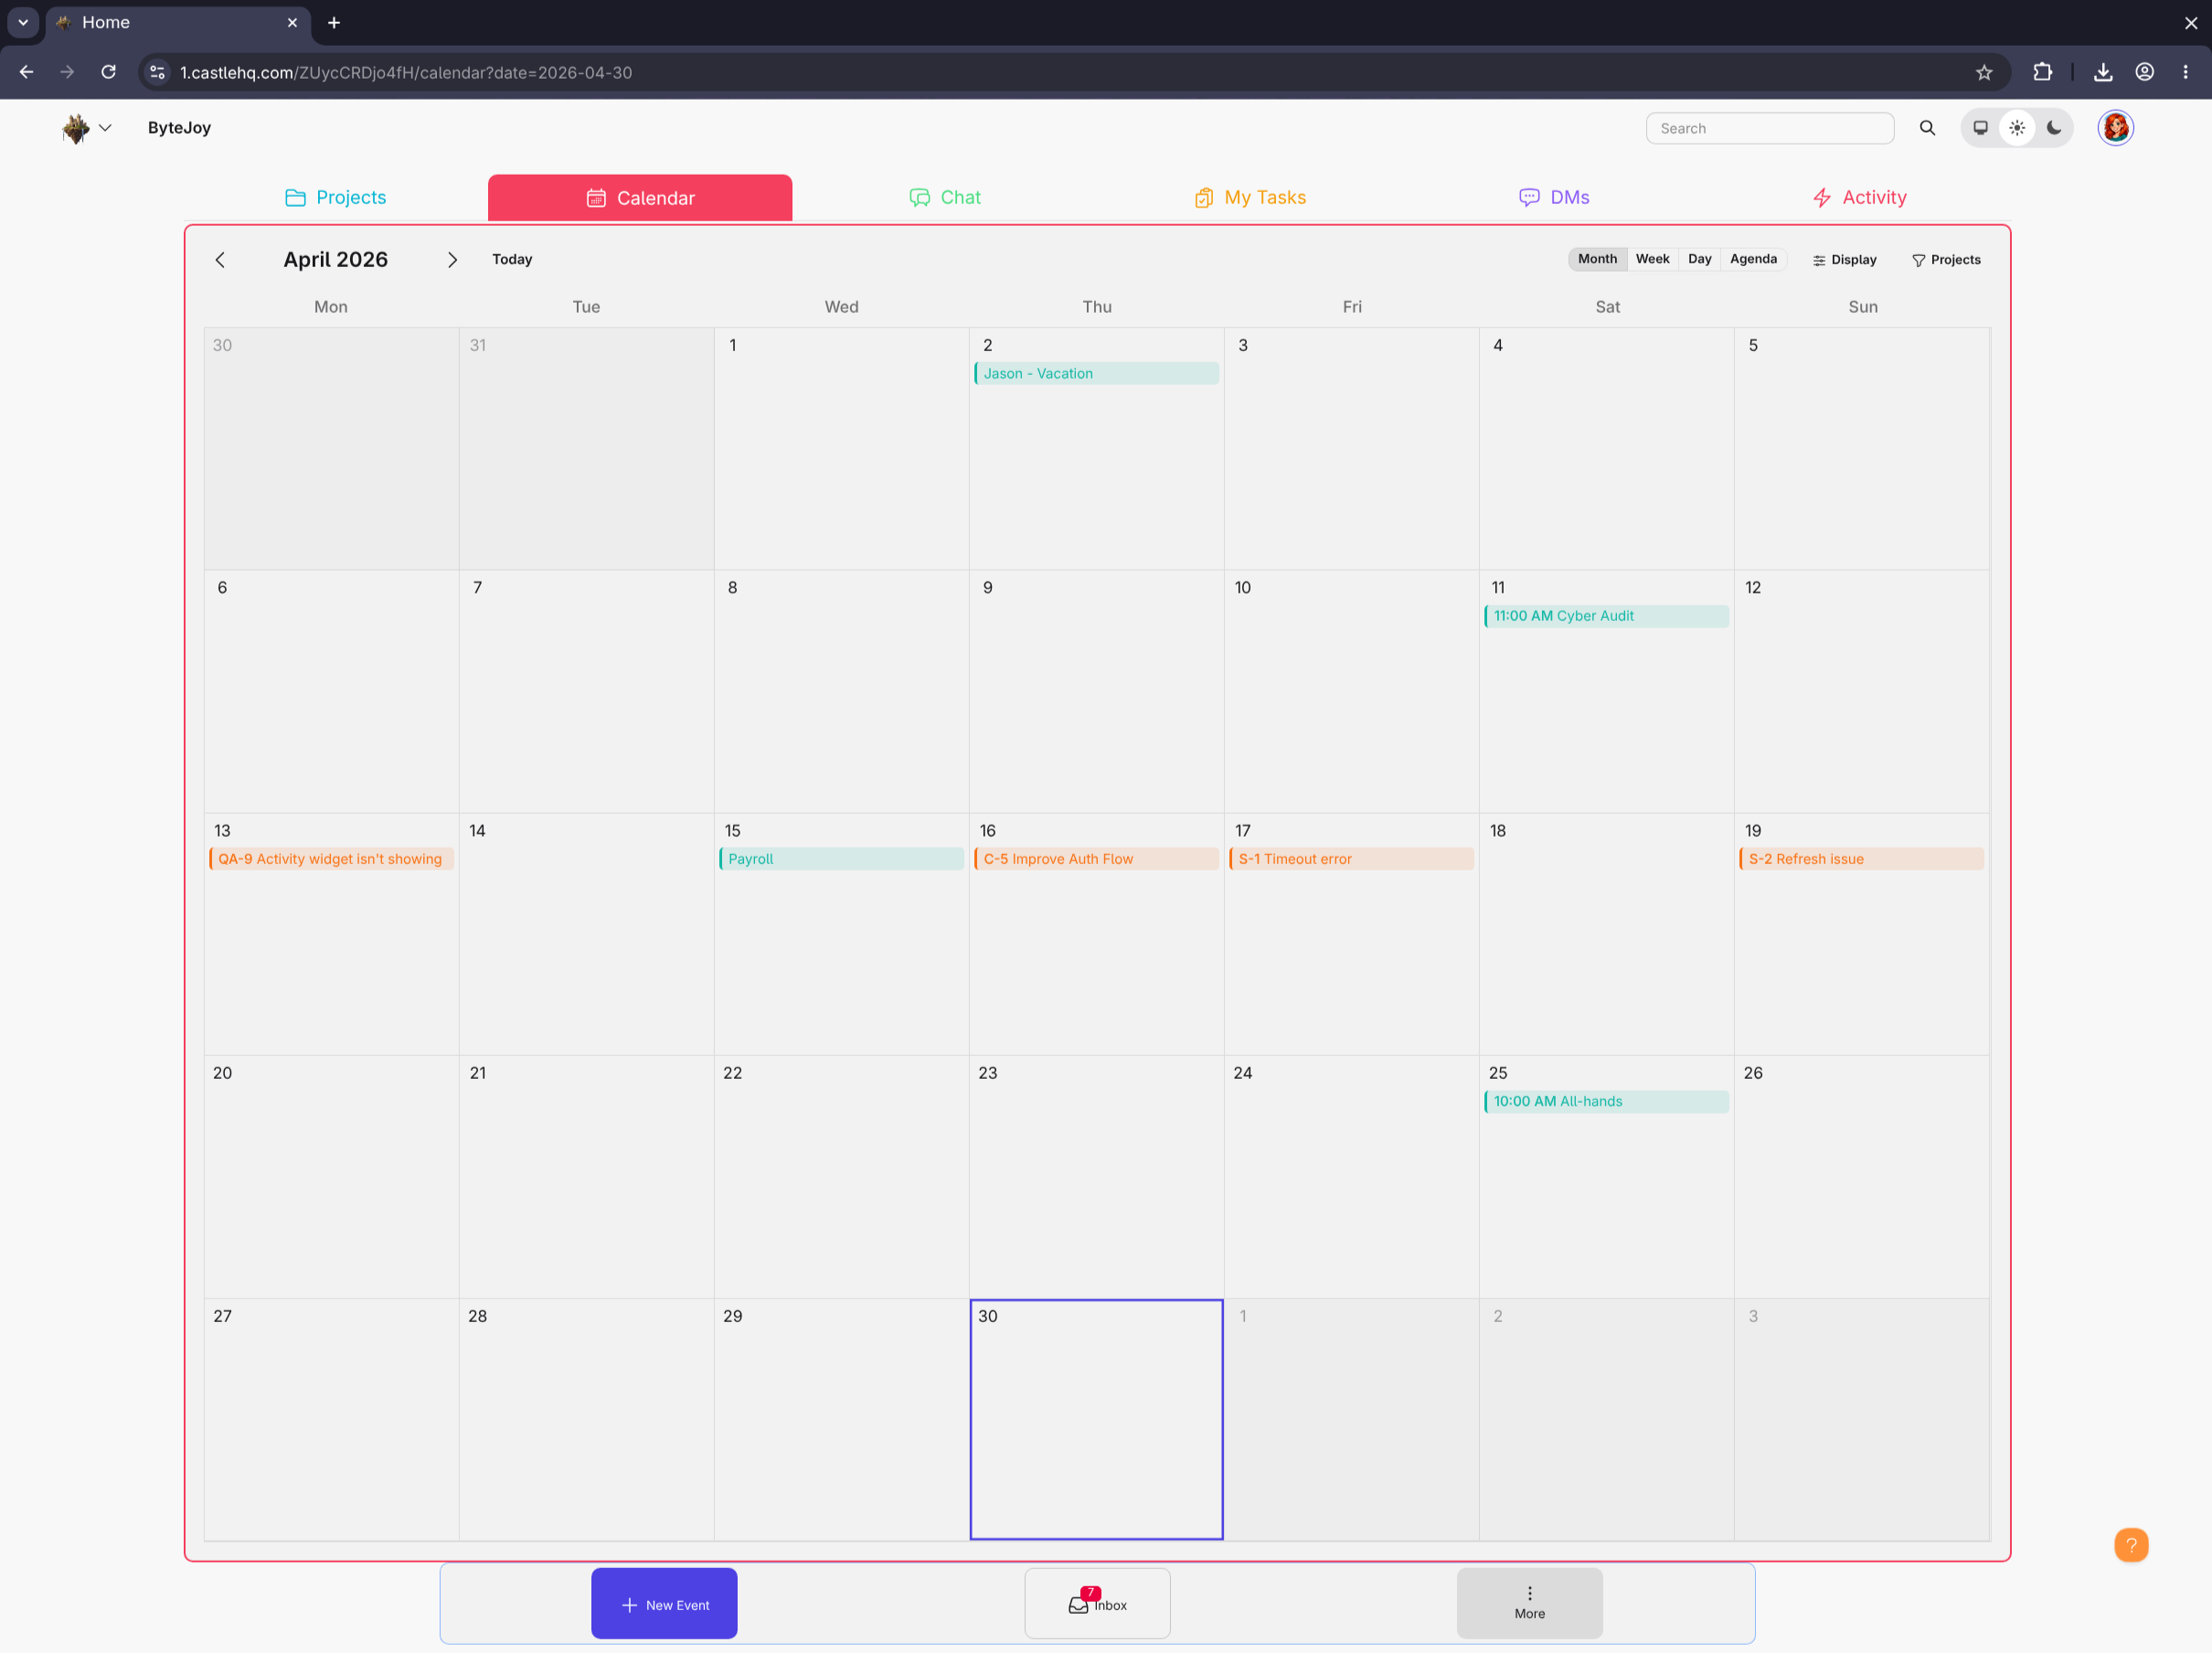Open the QA-9 Activity widget task
Image resolution: width=2212 pixels, height=1653 pixels.
[x=331, y=859]
